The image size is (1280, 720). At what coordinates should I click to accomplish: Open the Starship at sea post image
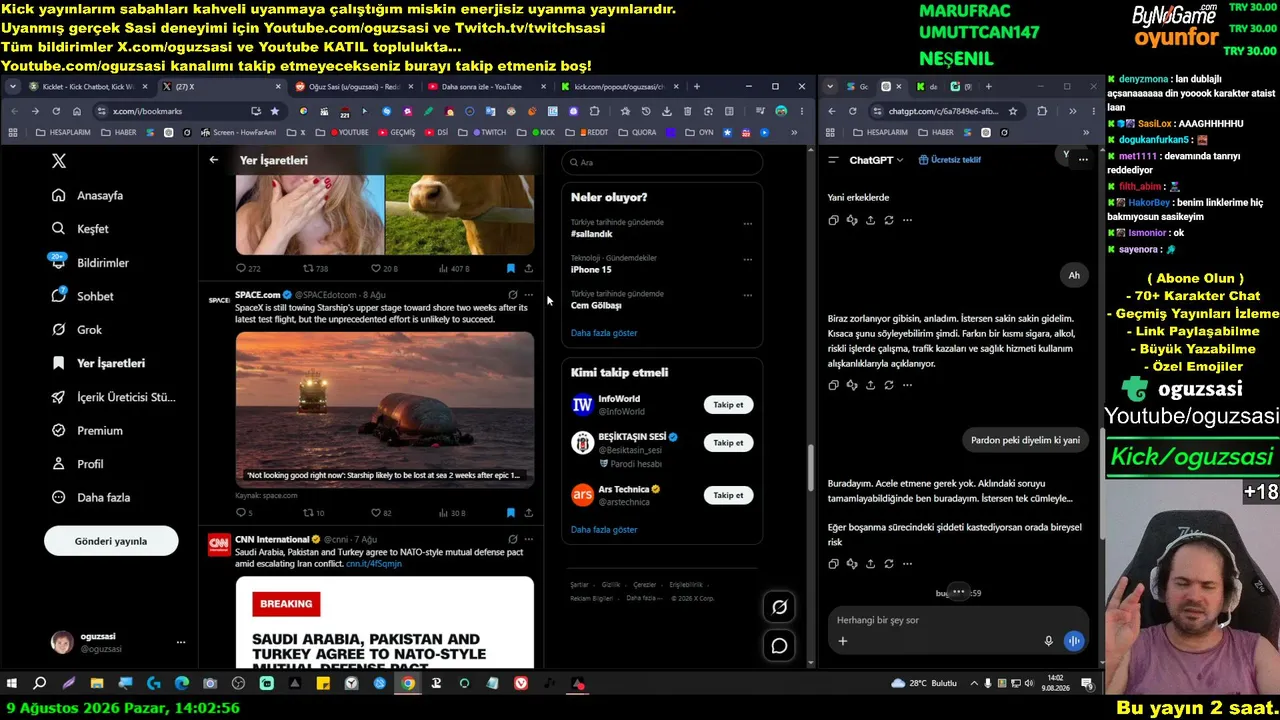385,409
